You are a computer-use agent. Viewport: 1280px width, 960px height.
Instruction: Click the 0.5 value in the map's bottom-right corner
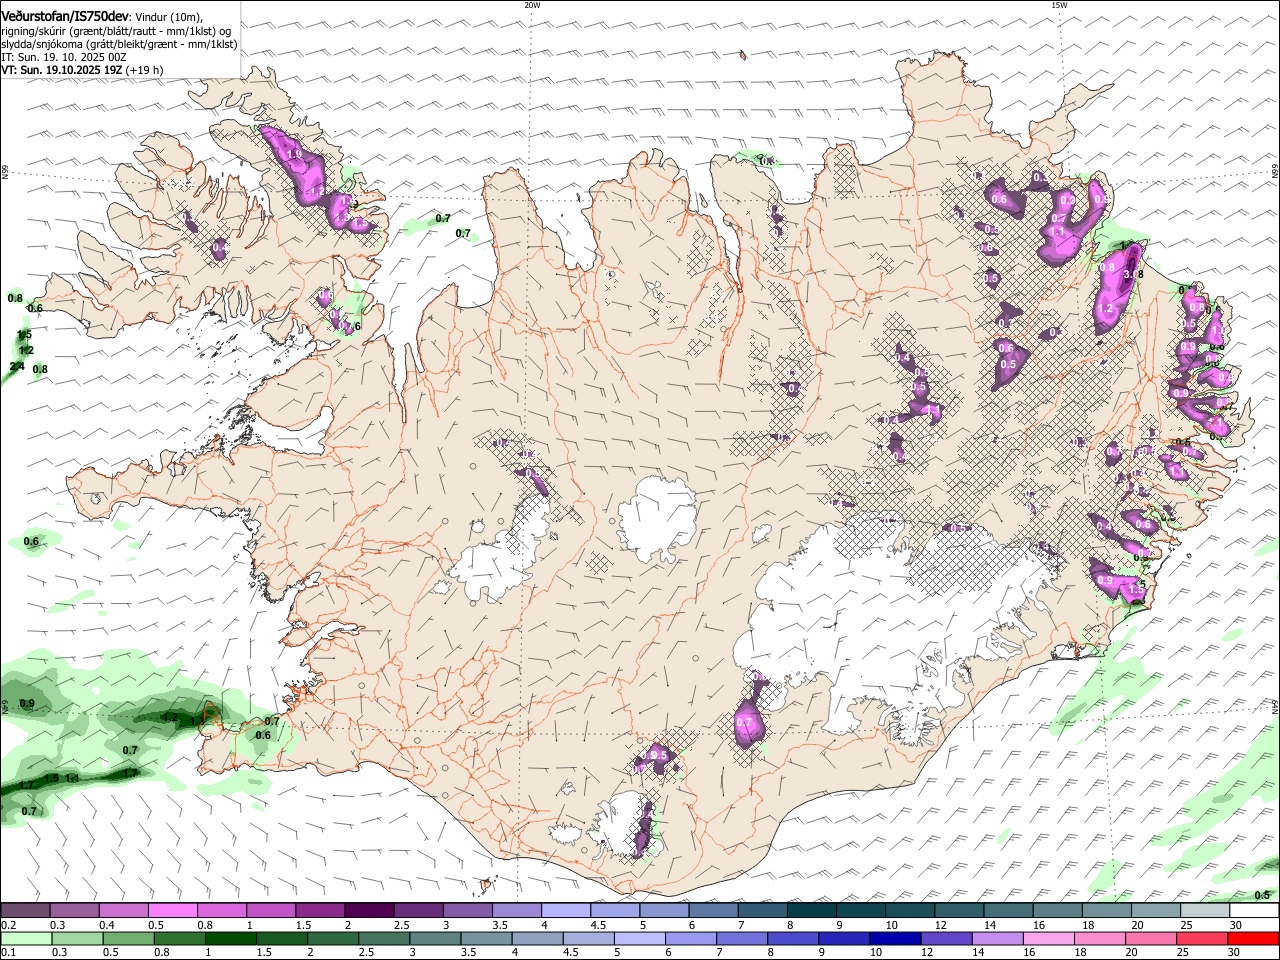tap(1262, 895)
